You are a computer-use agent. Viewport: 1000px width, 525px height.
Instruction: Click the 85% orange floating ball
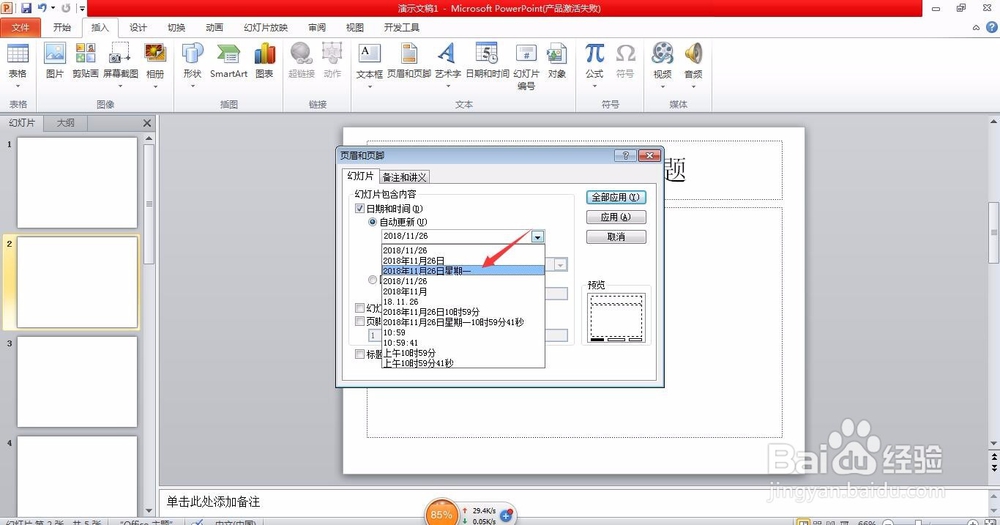click(441, 513)
